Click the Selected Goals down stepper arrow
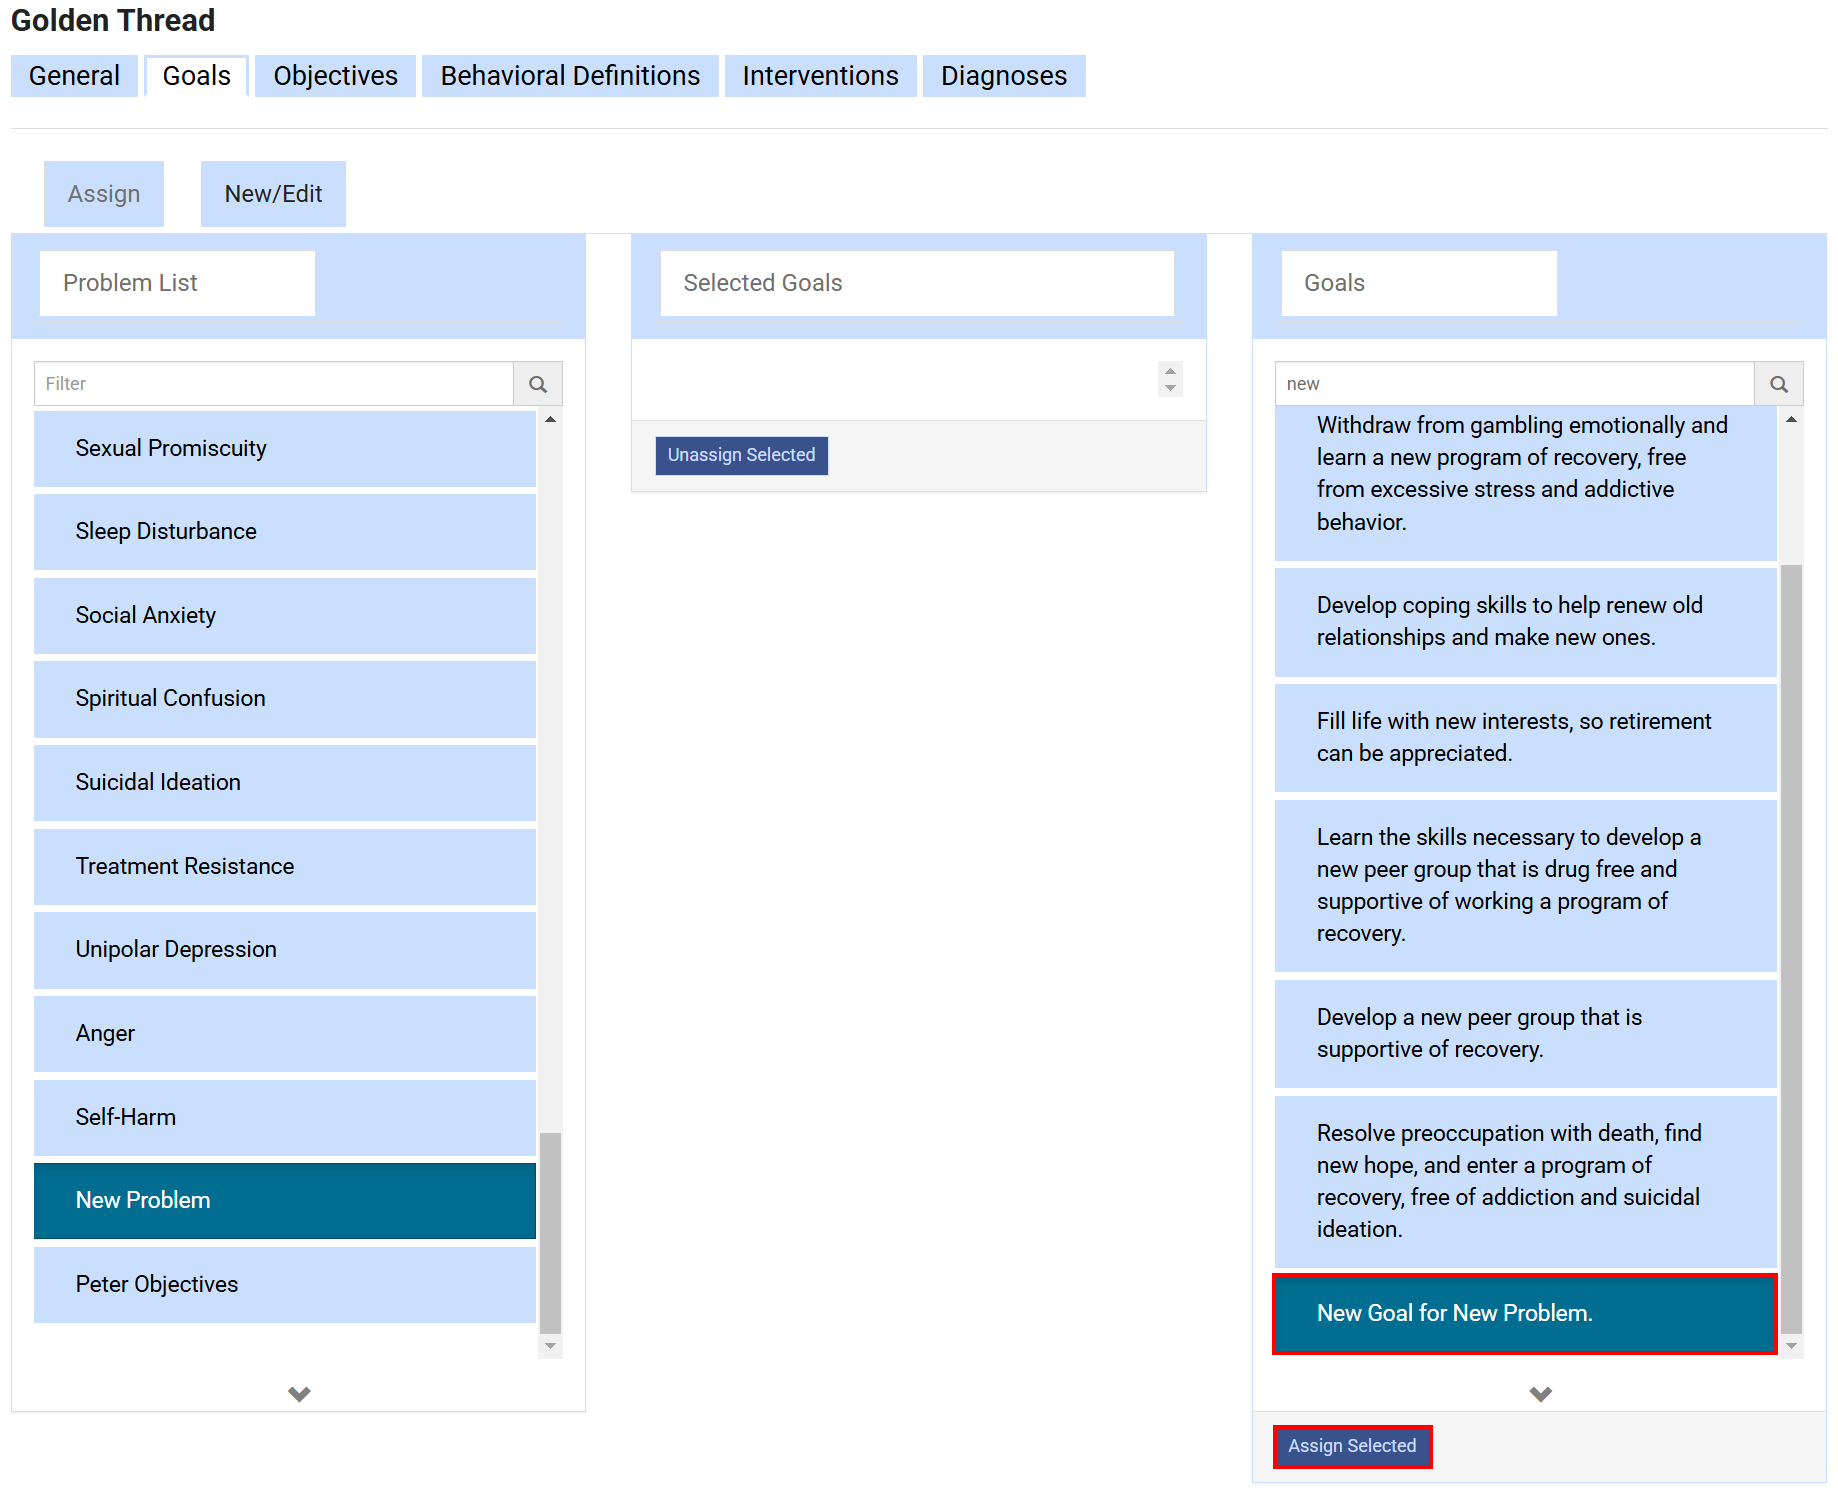The image size is (1838, 1500). (1170, 388)
